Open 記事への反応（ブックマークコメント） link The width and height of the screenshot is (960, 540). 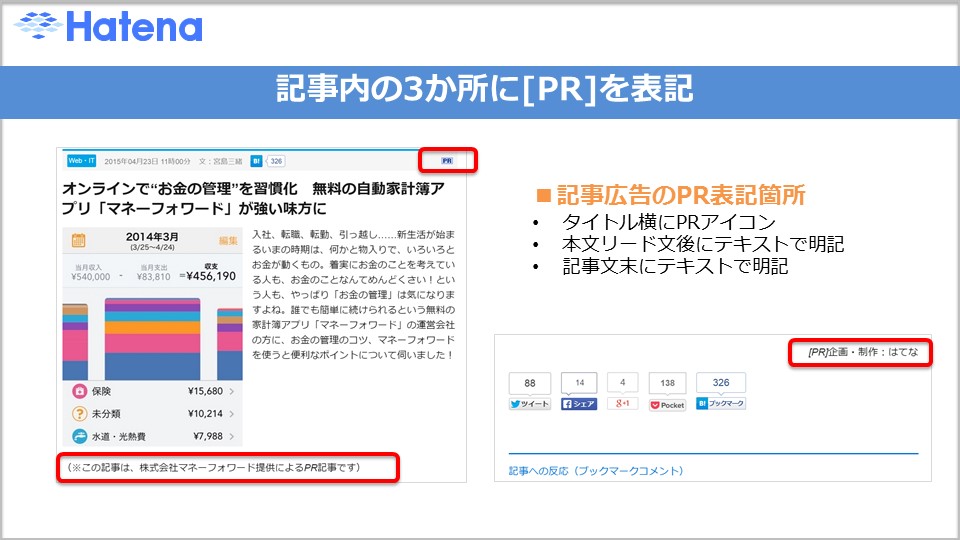(x=596, y=471)
